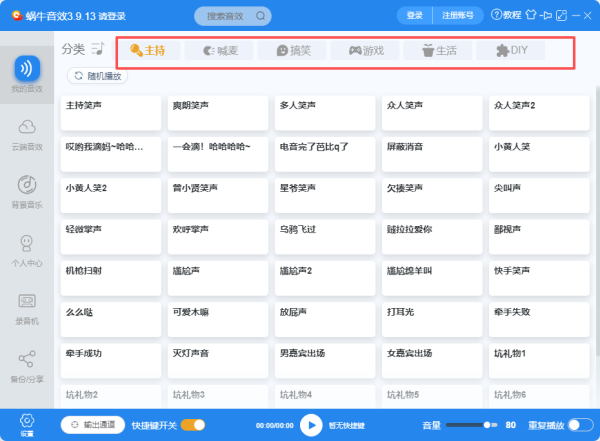Click the 注册账号 register button
600x441 pixels.
click(458, 16)
